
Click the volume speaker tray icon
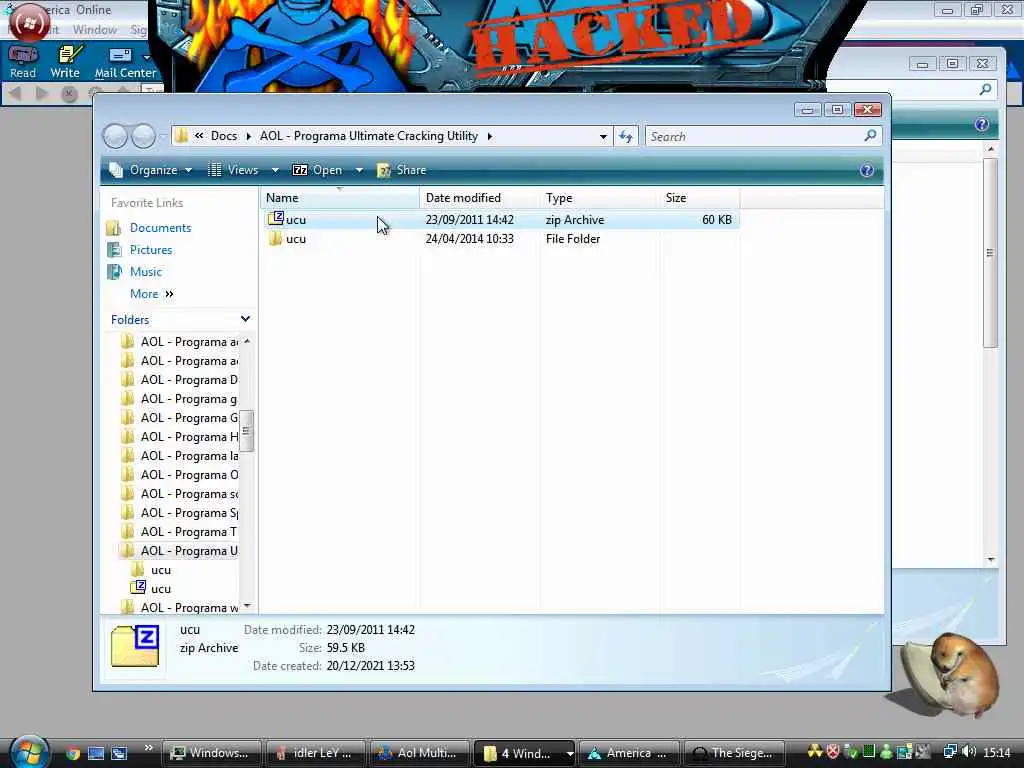click(968, 752)
